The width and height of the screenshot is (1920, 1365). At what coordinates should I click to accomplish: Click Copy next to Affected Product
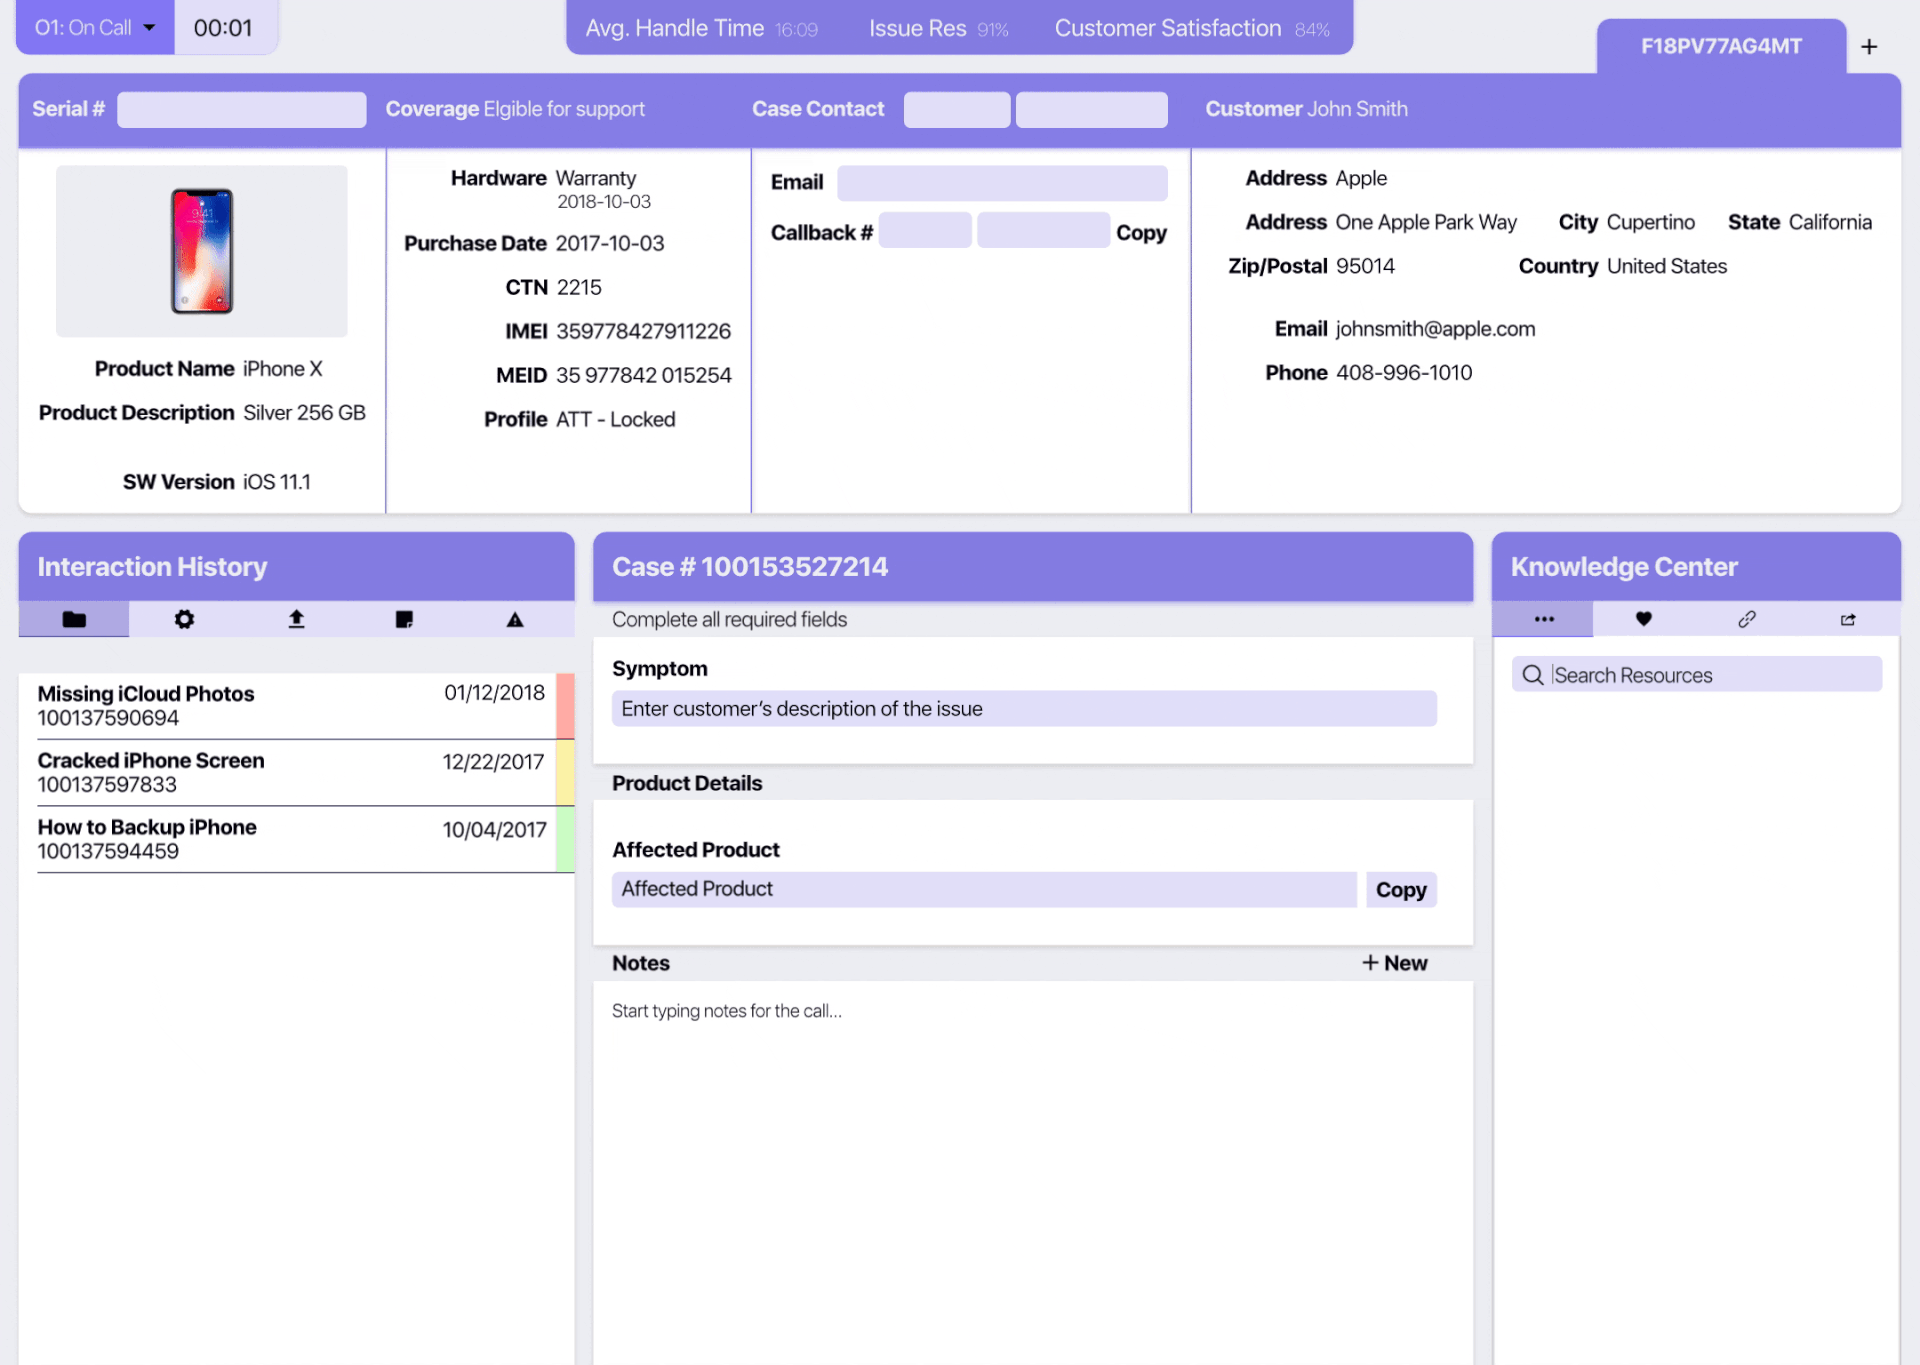pyautogui.click(x=1400, y=890)
